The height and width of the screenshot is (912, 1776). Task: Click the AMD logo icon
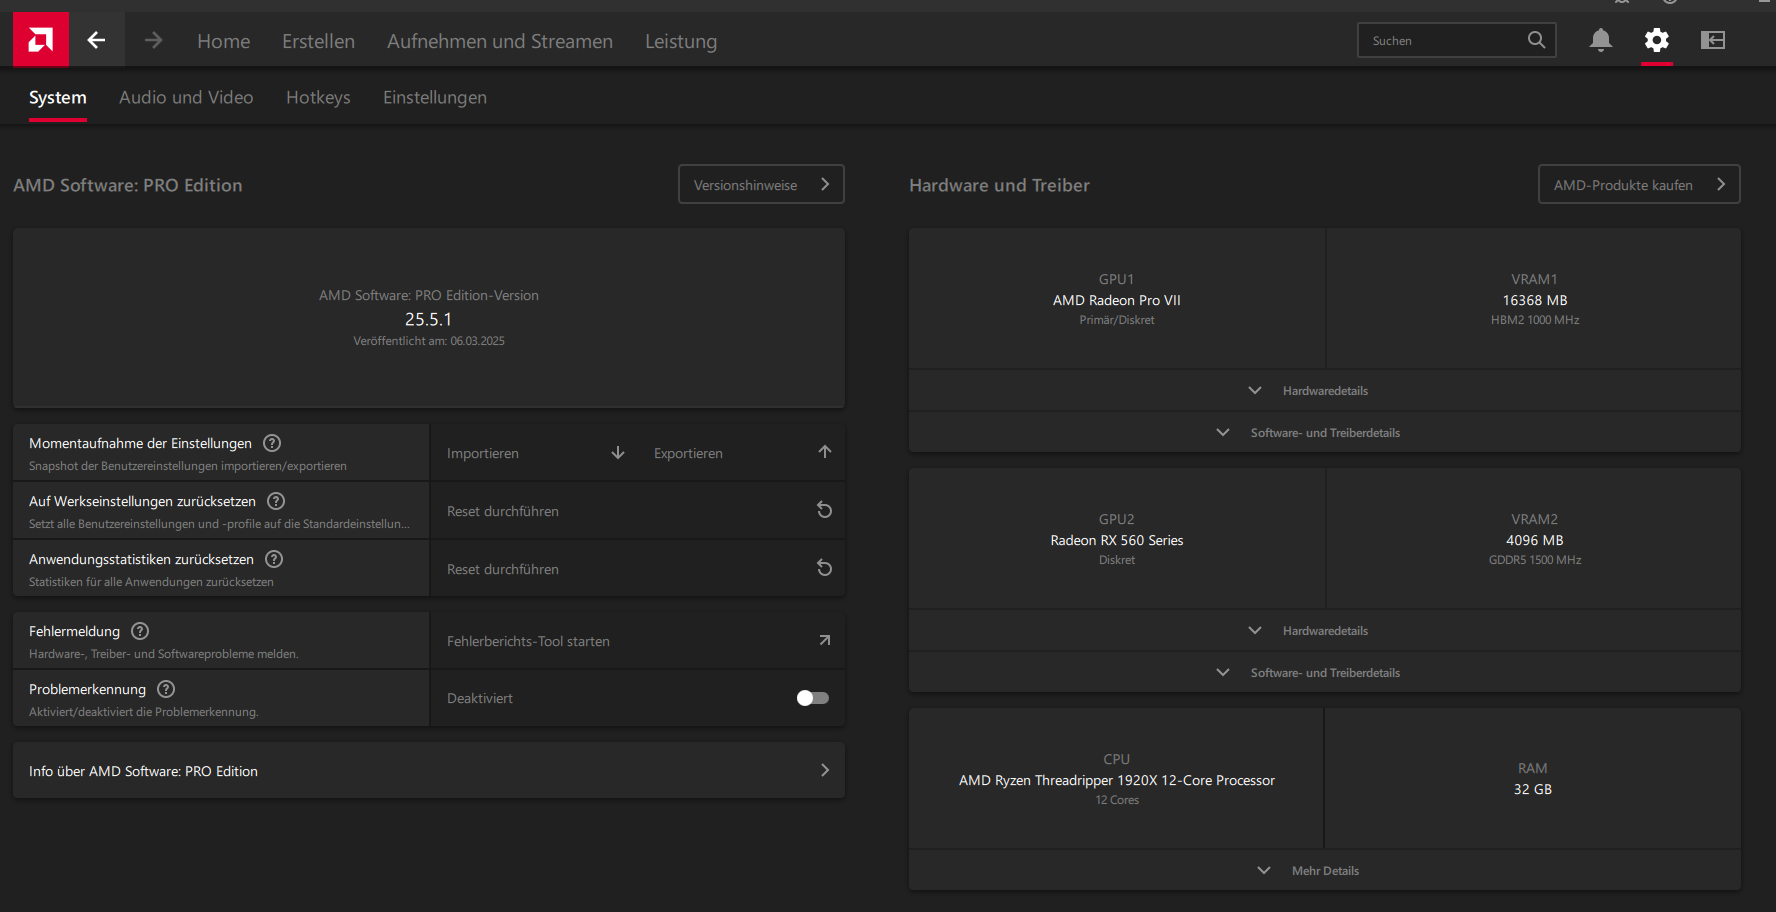(x=41, y=40)
